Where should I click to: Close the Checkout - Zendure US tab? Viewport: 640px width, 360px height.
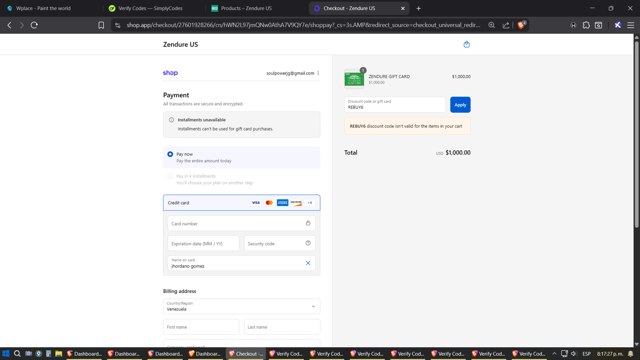click(x=402, y=8)
